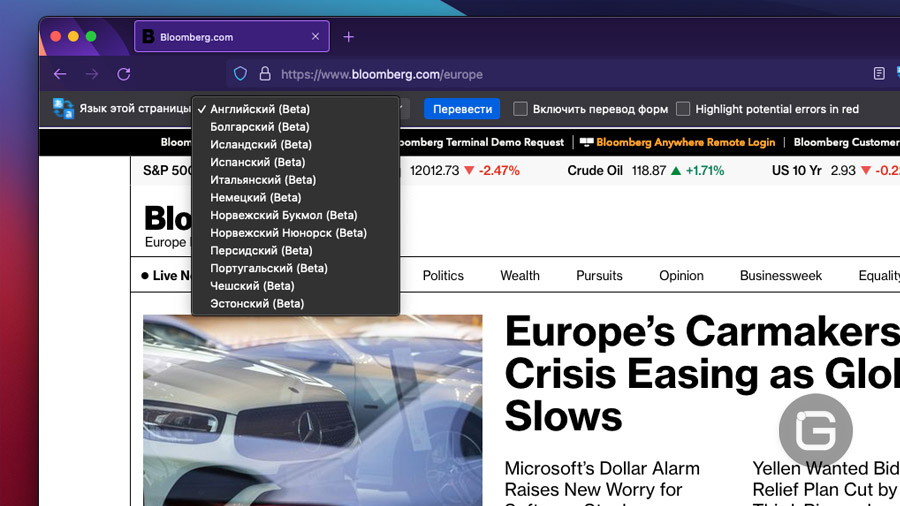Reload the Bloomberg page

pos(123,74)
